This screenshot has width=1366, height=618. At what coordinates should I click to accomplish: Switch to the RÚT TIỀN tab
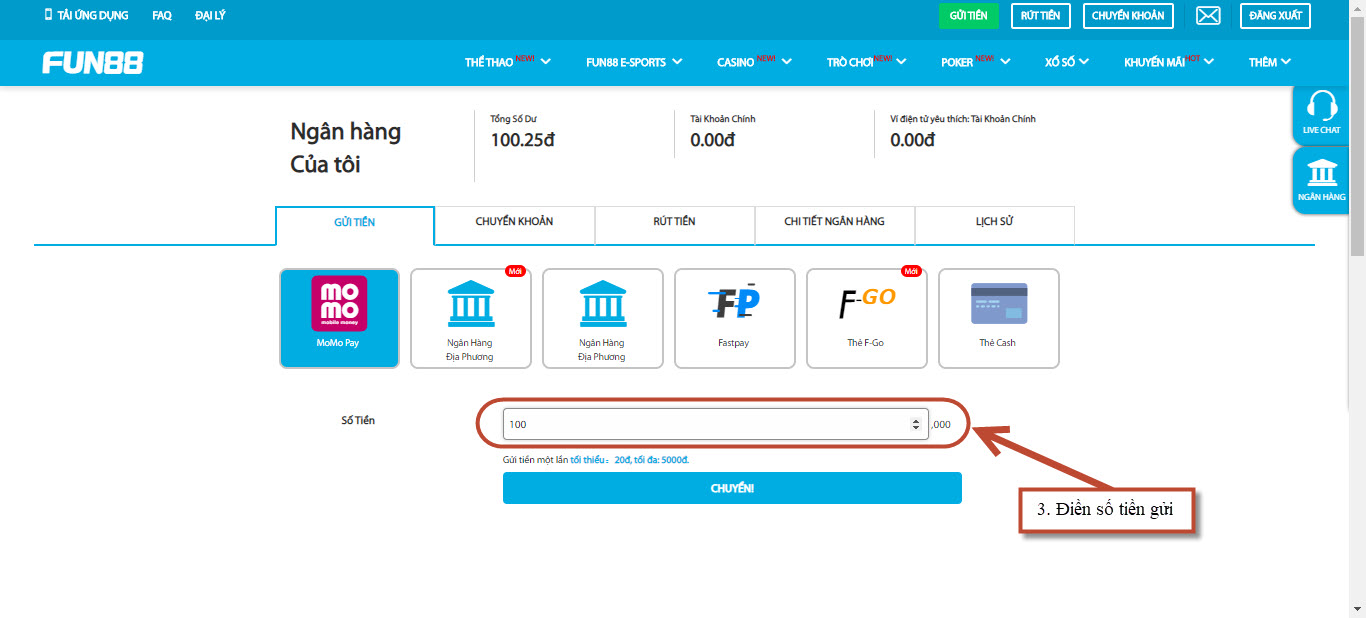(x=675, y=225)
